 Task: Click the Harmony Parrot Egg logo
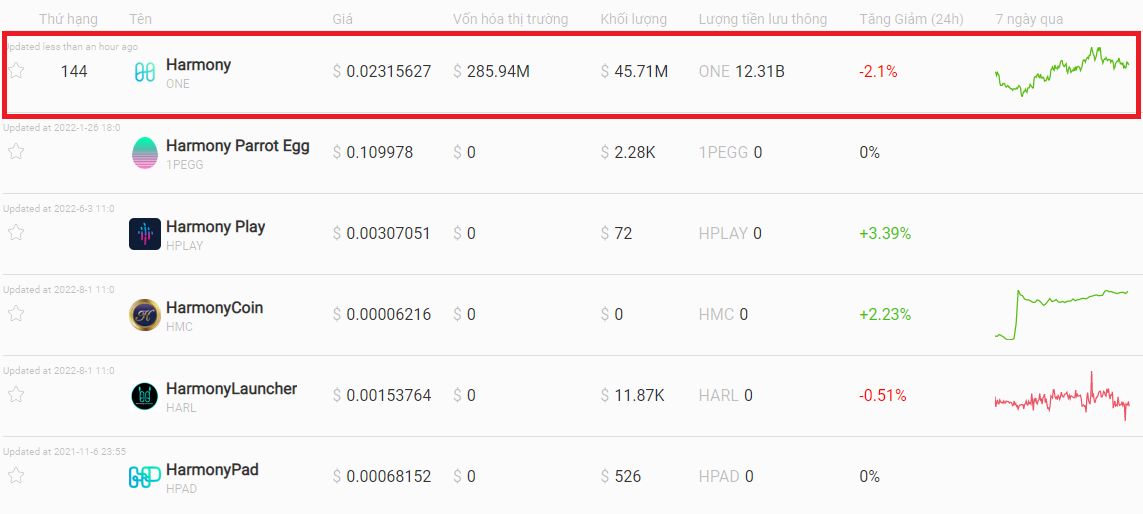[x=144, y=153]
